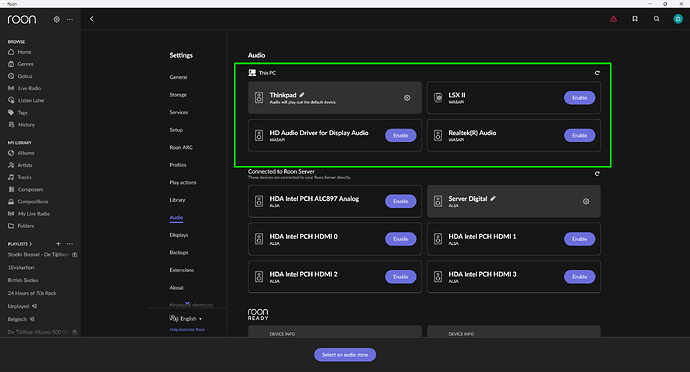Enable the LSX II audio device
The image size is (690, 372).
579,98
